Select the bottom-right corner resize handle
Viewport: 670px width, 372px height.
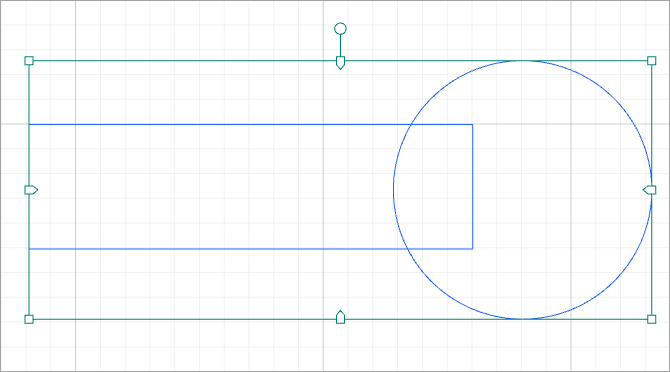click(652, 319)
